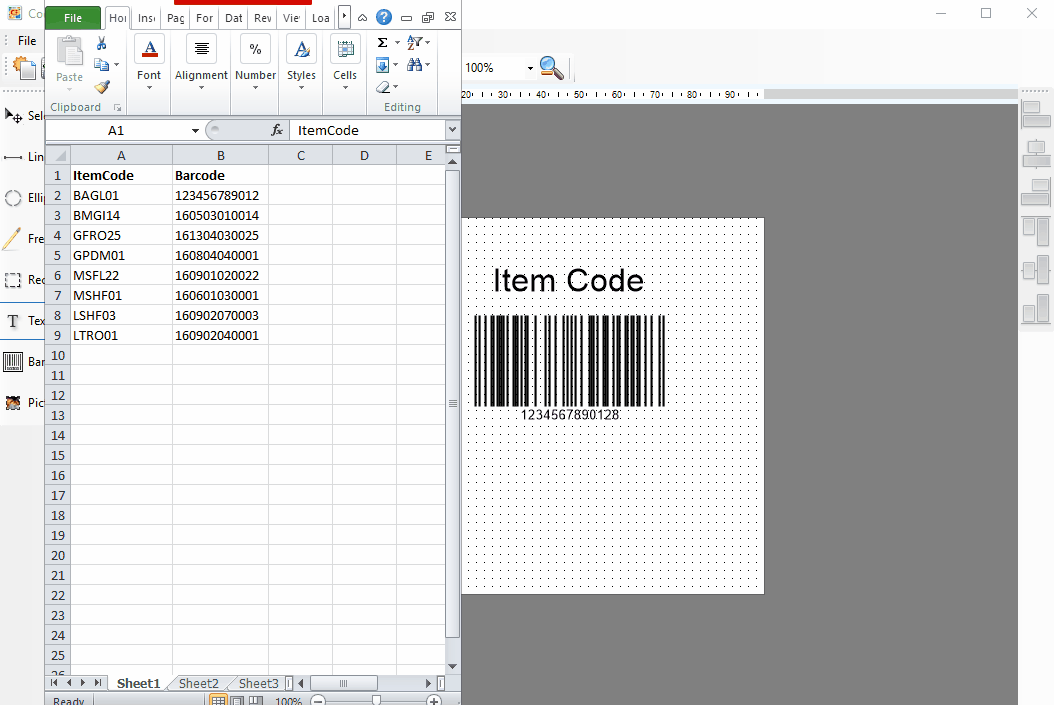
Task: Select the Text tool in label designer
Action: pos(24,321)
